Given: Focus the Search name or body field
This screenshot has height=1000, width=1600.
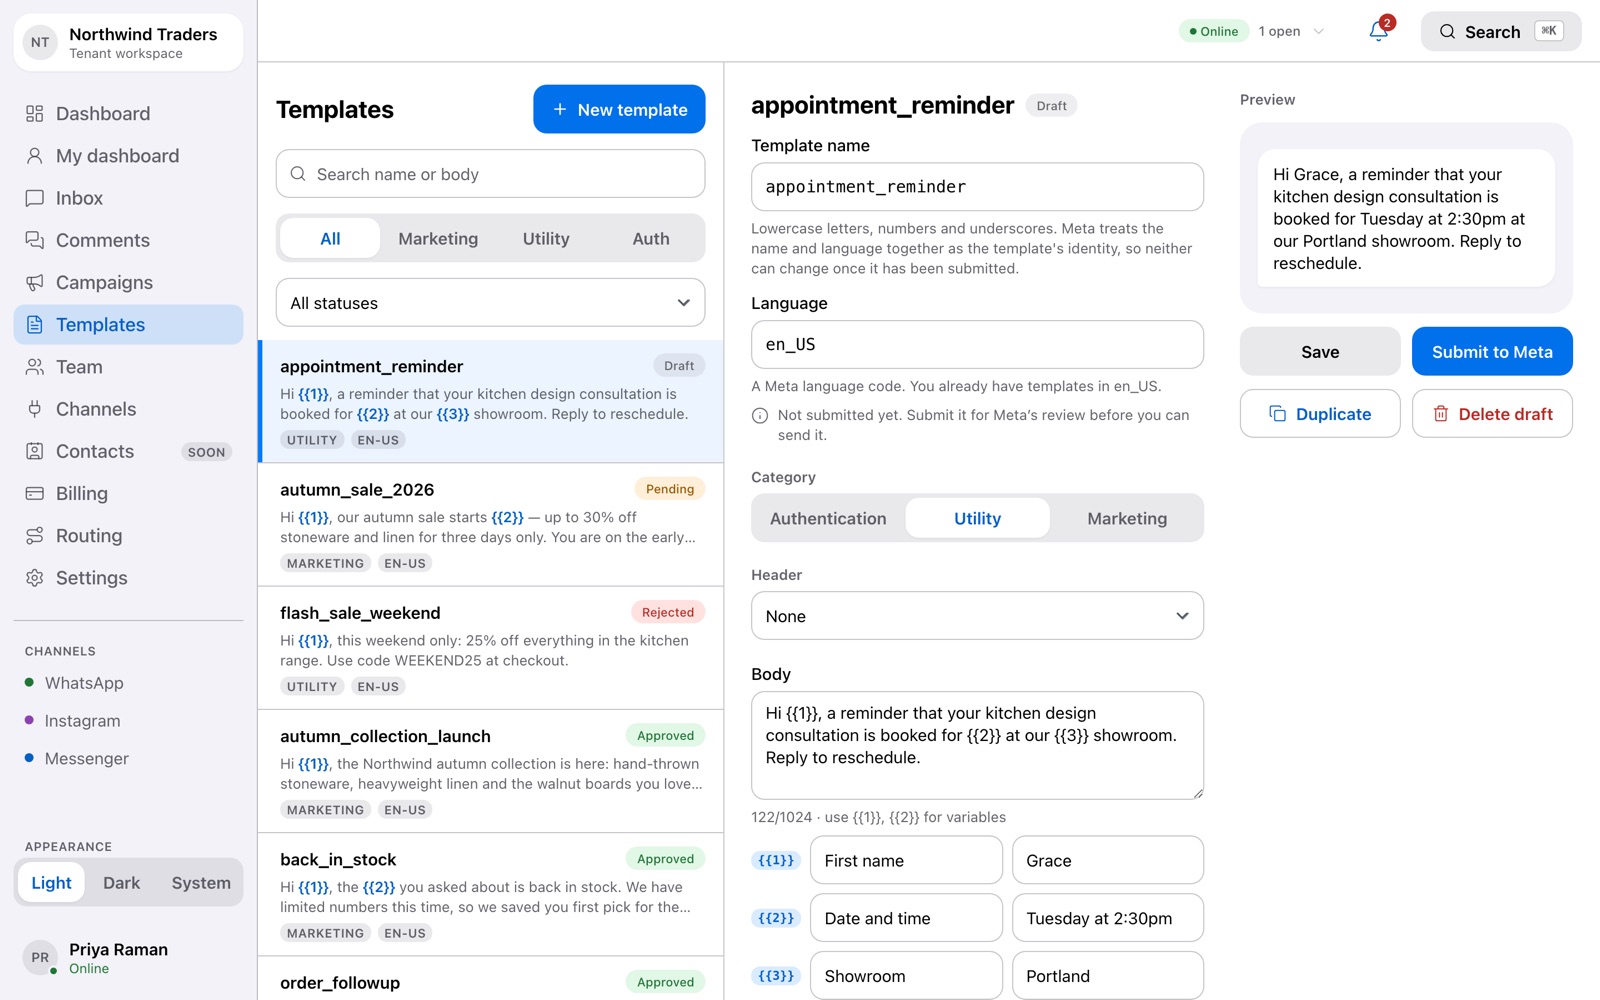Looking at the screenshot, I should point(490,174).
